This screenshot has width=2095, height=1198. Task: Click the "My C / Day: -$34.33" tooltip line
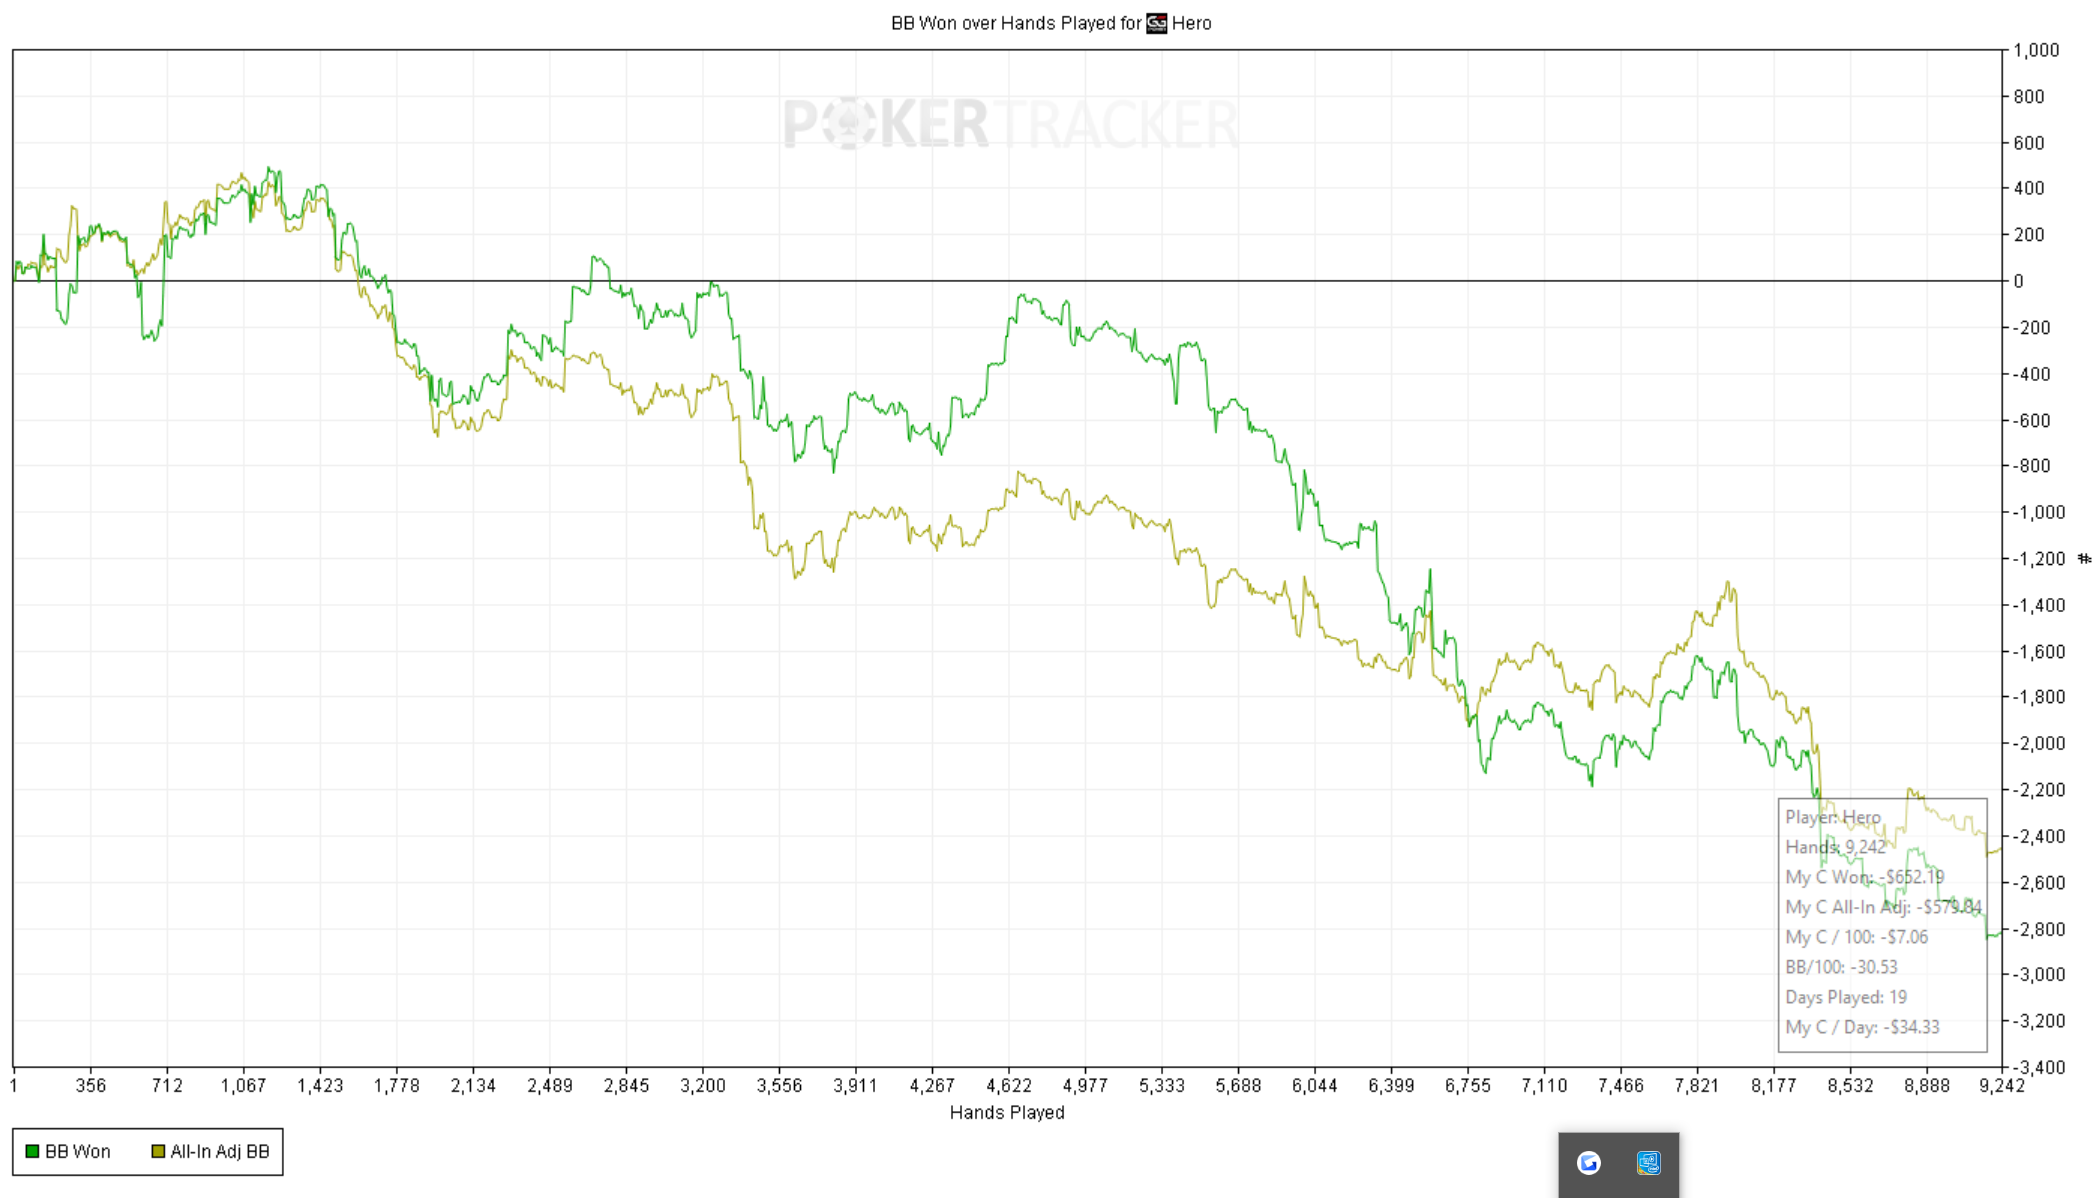1862,1027
